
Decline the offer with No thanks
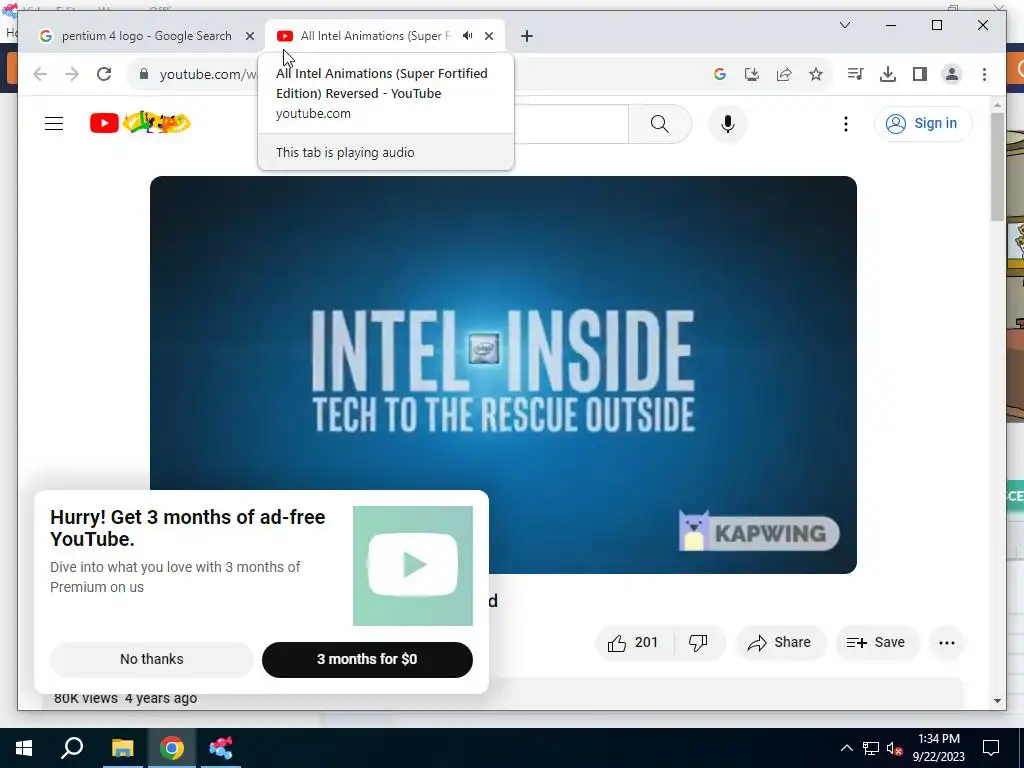152,660
